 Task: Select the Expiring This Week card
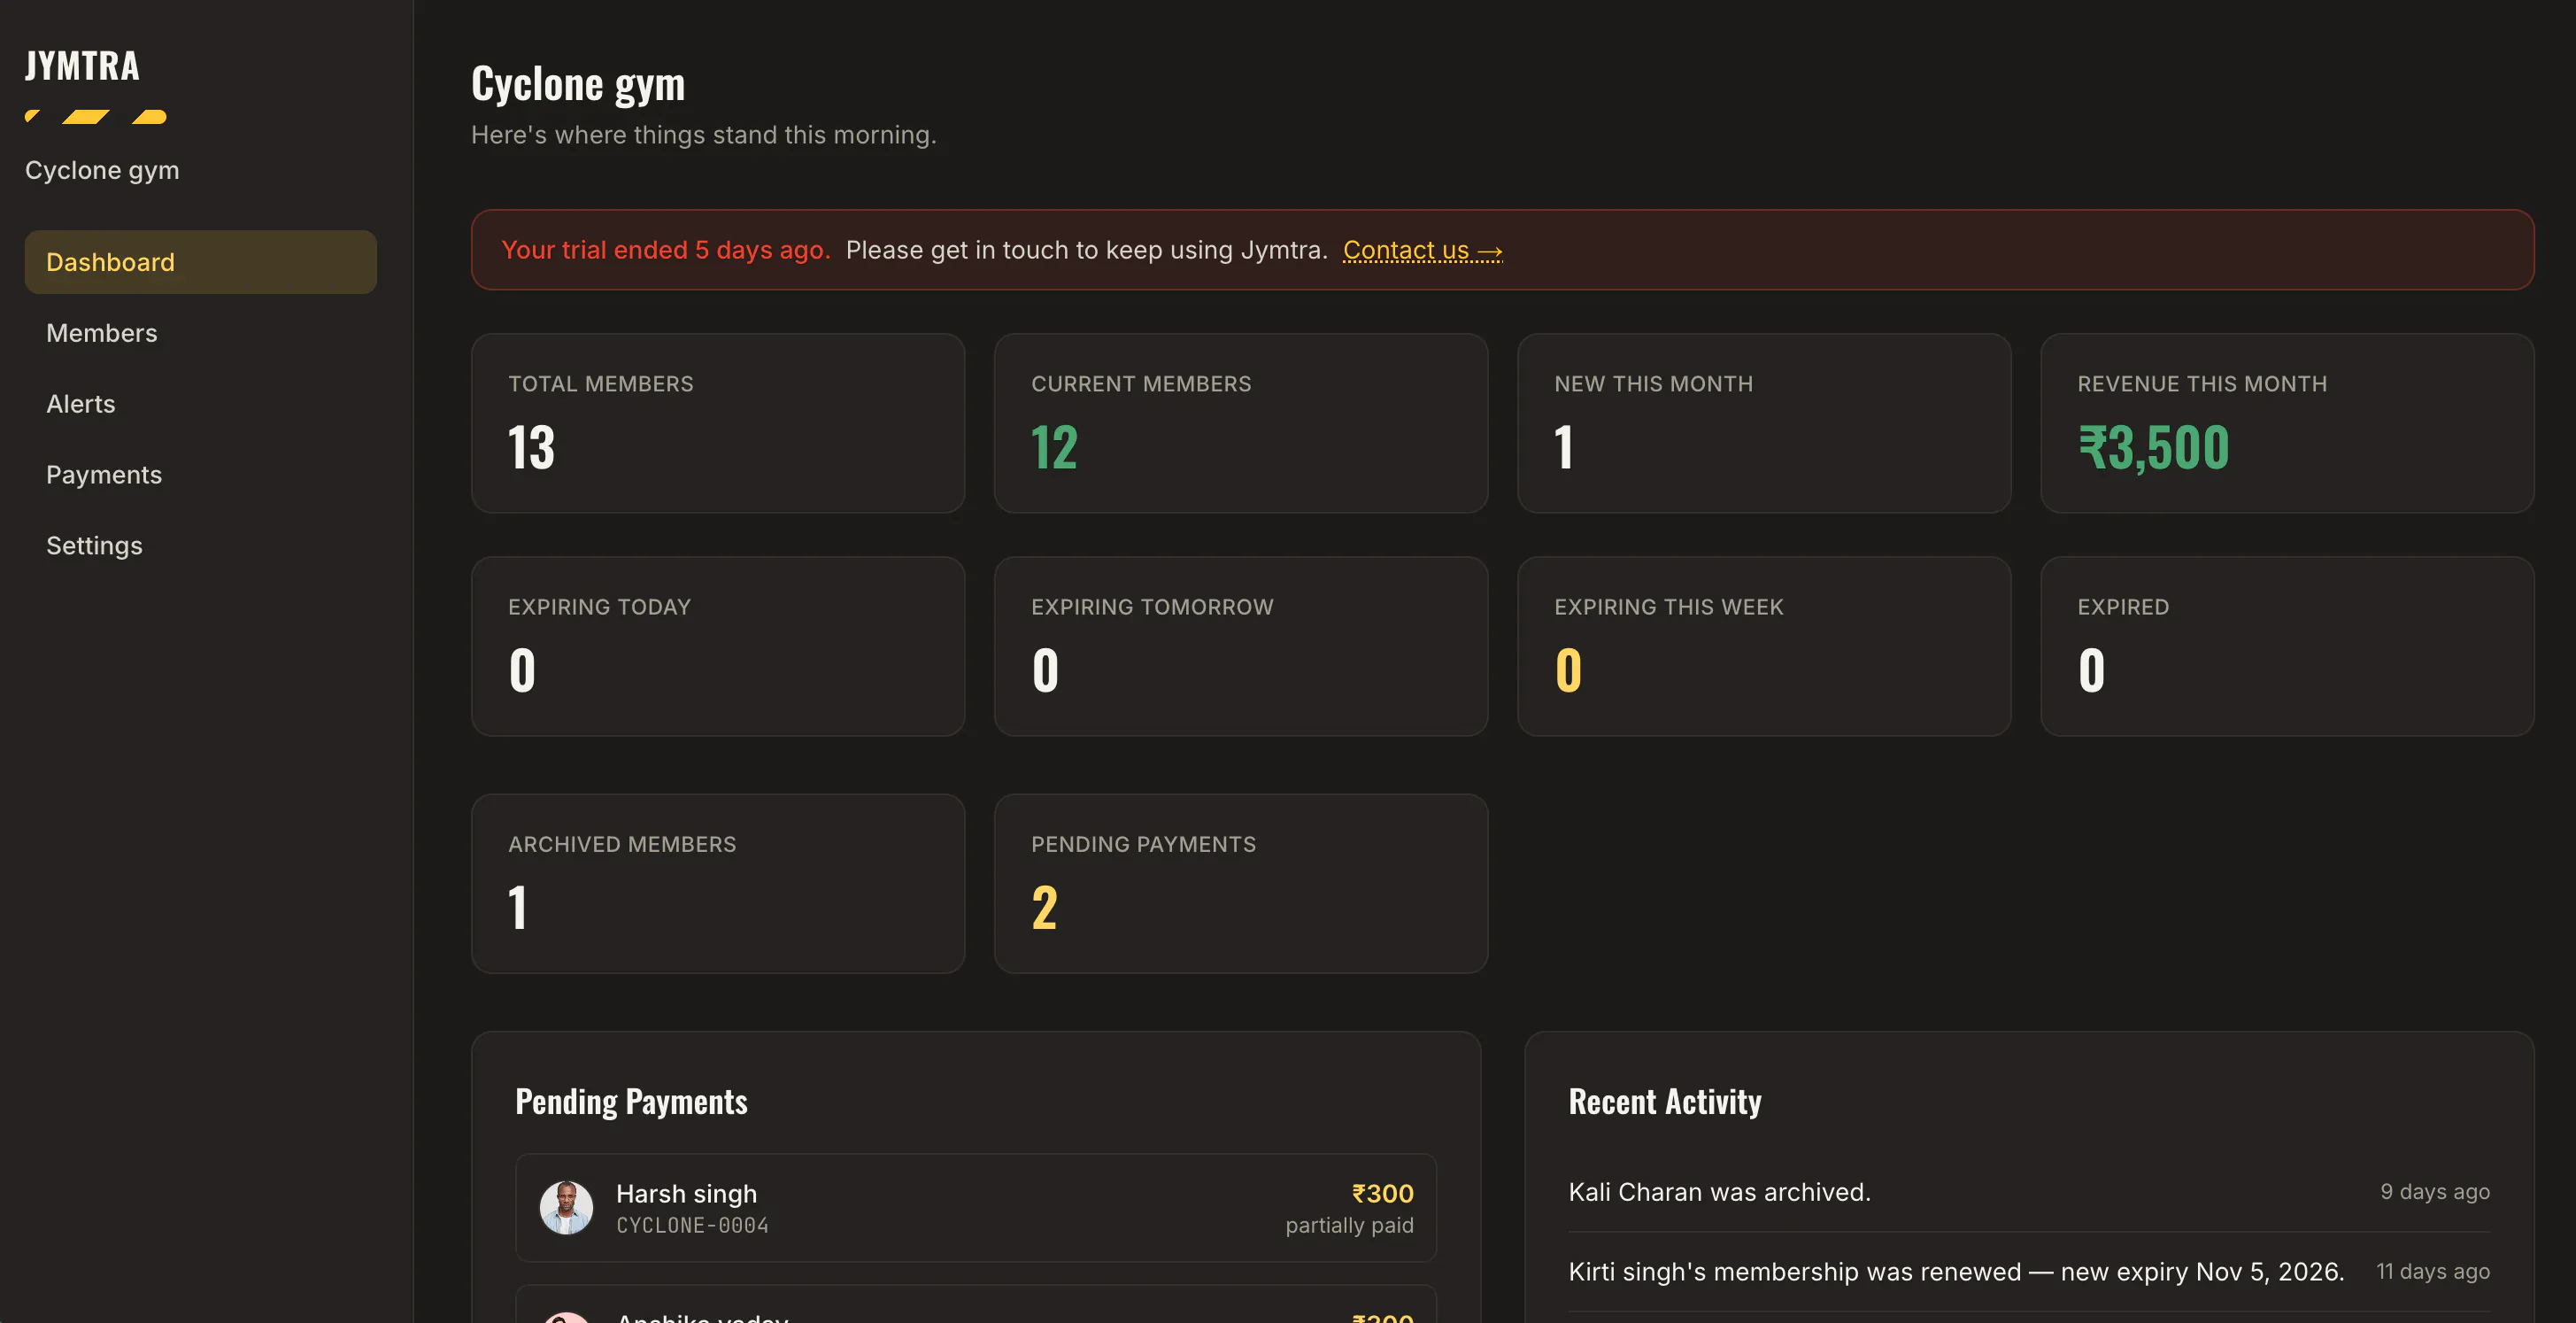(1764, 646)
